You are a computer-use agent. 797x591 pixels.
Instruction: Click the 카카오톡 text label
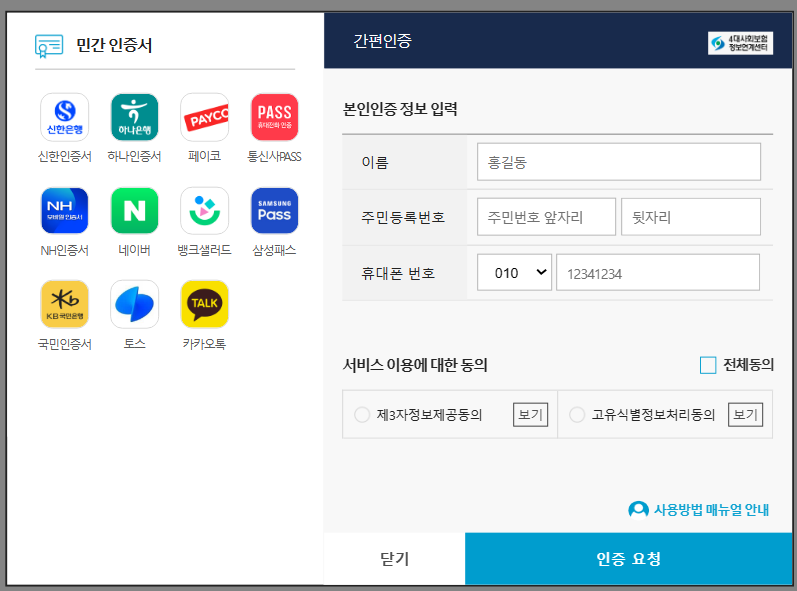pos(204,344)
